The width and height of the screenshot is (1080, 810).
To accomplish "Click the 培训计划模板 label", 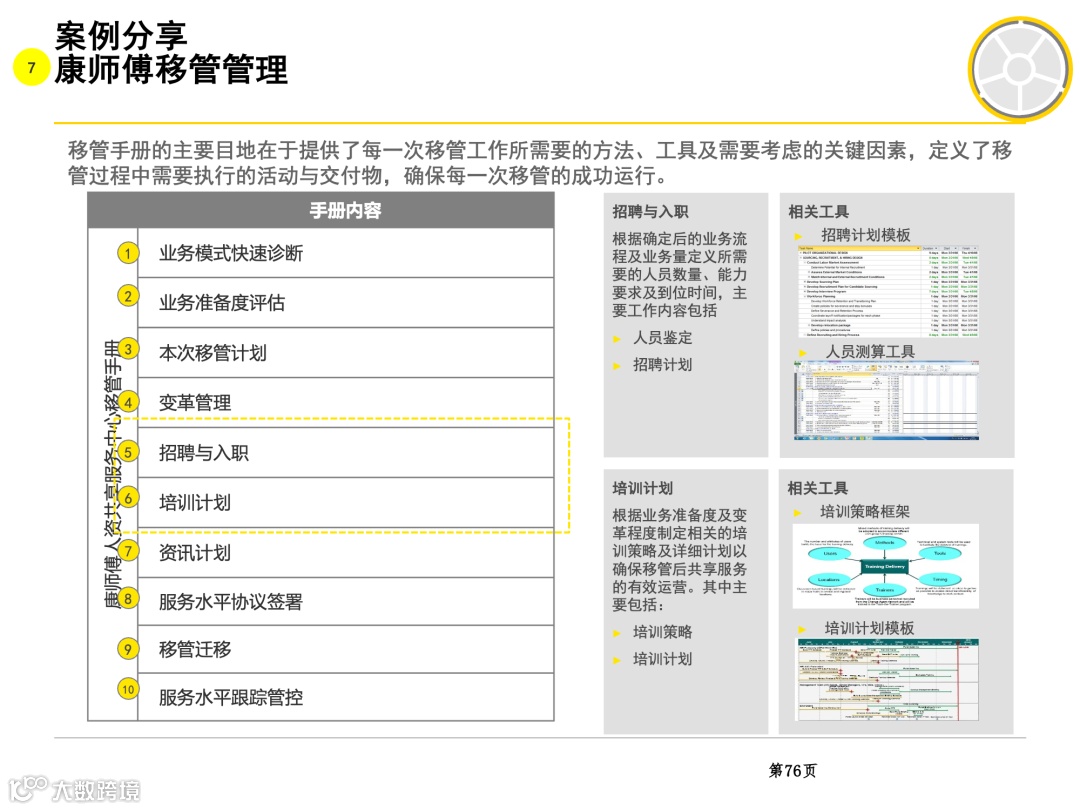I will pos(870,628).
